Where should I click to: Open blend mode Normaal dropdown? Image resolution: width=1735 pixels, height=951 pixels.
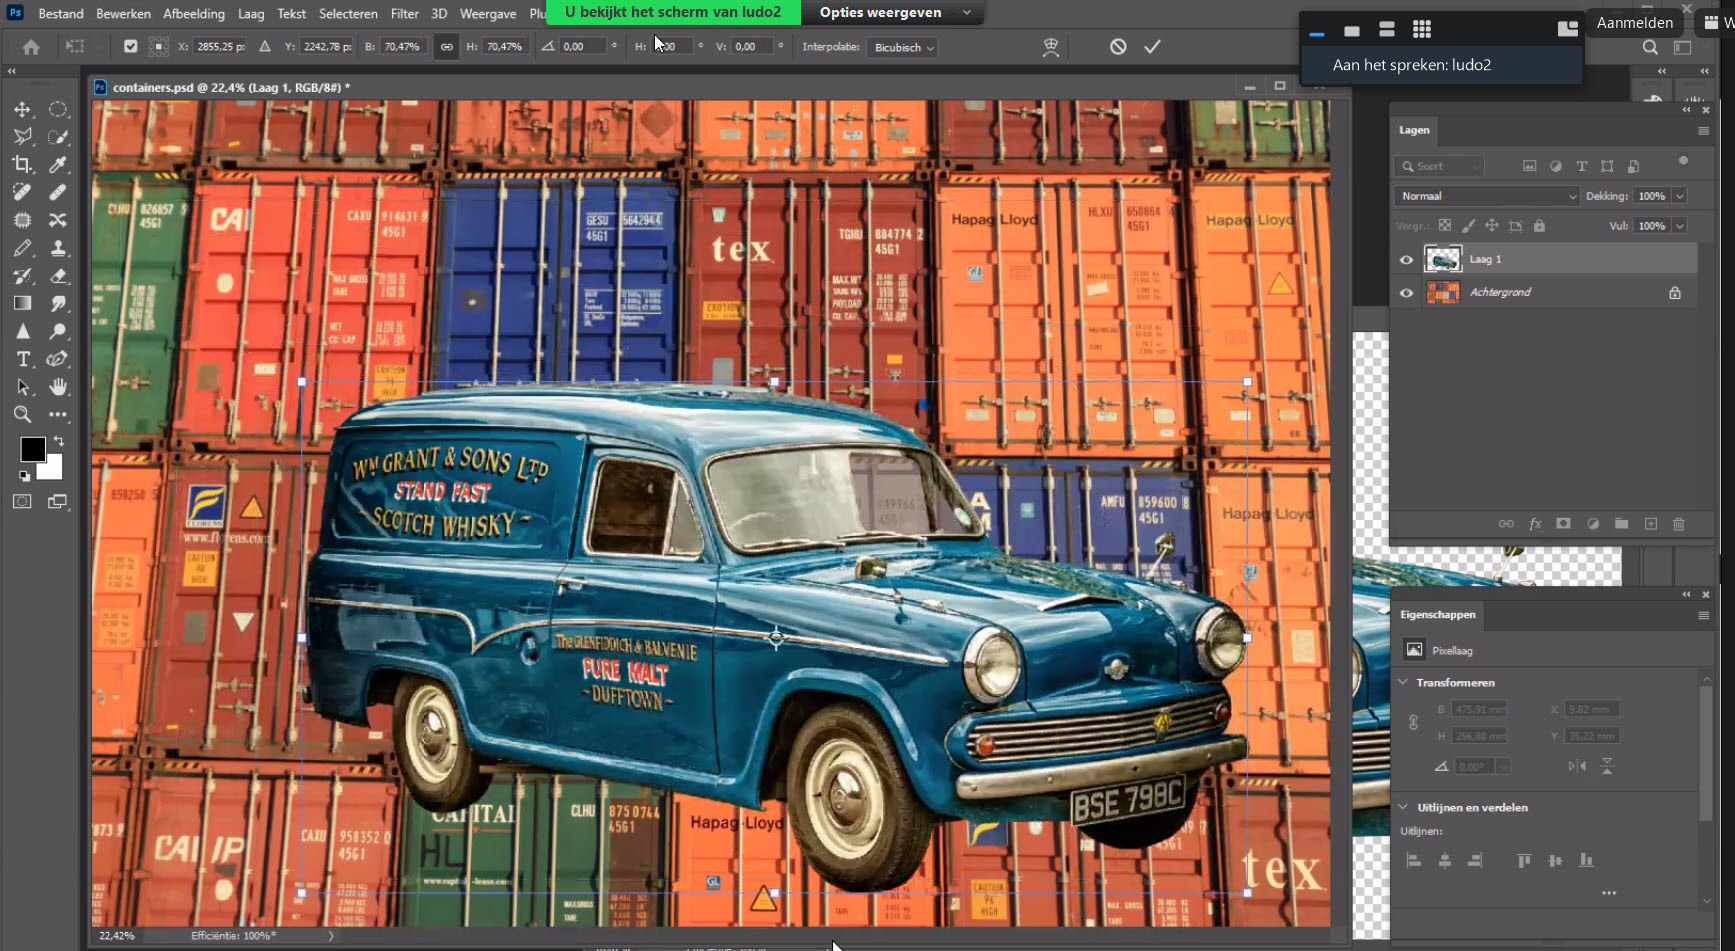[1486, 196]
